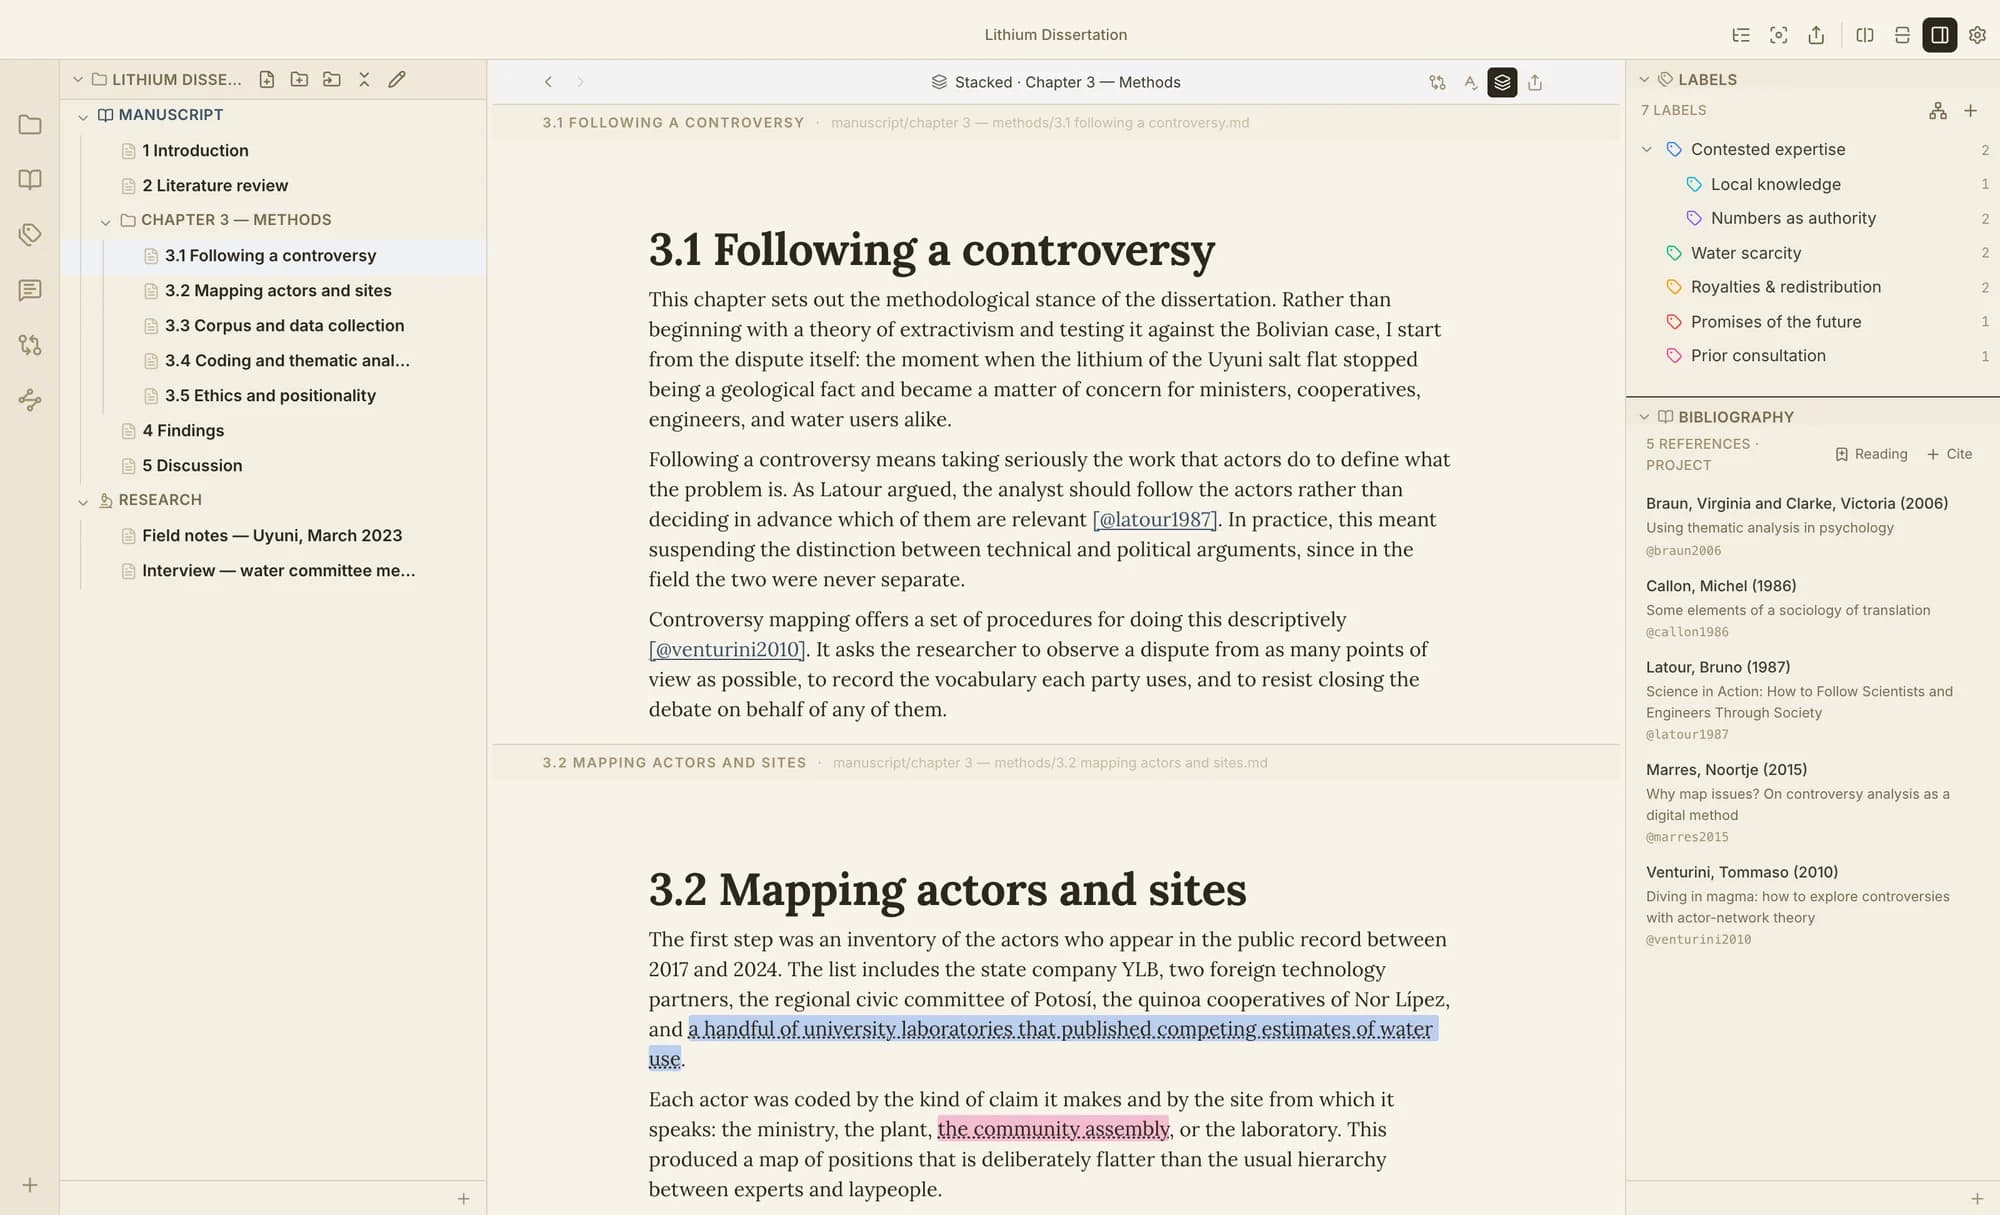Click the label hierarchy icon beside 7 Labels
The image size is (2000, 1215).
click(x=1938, y=111)
